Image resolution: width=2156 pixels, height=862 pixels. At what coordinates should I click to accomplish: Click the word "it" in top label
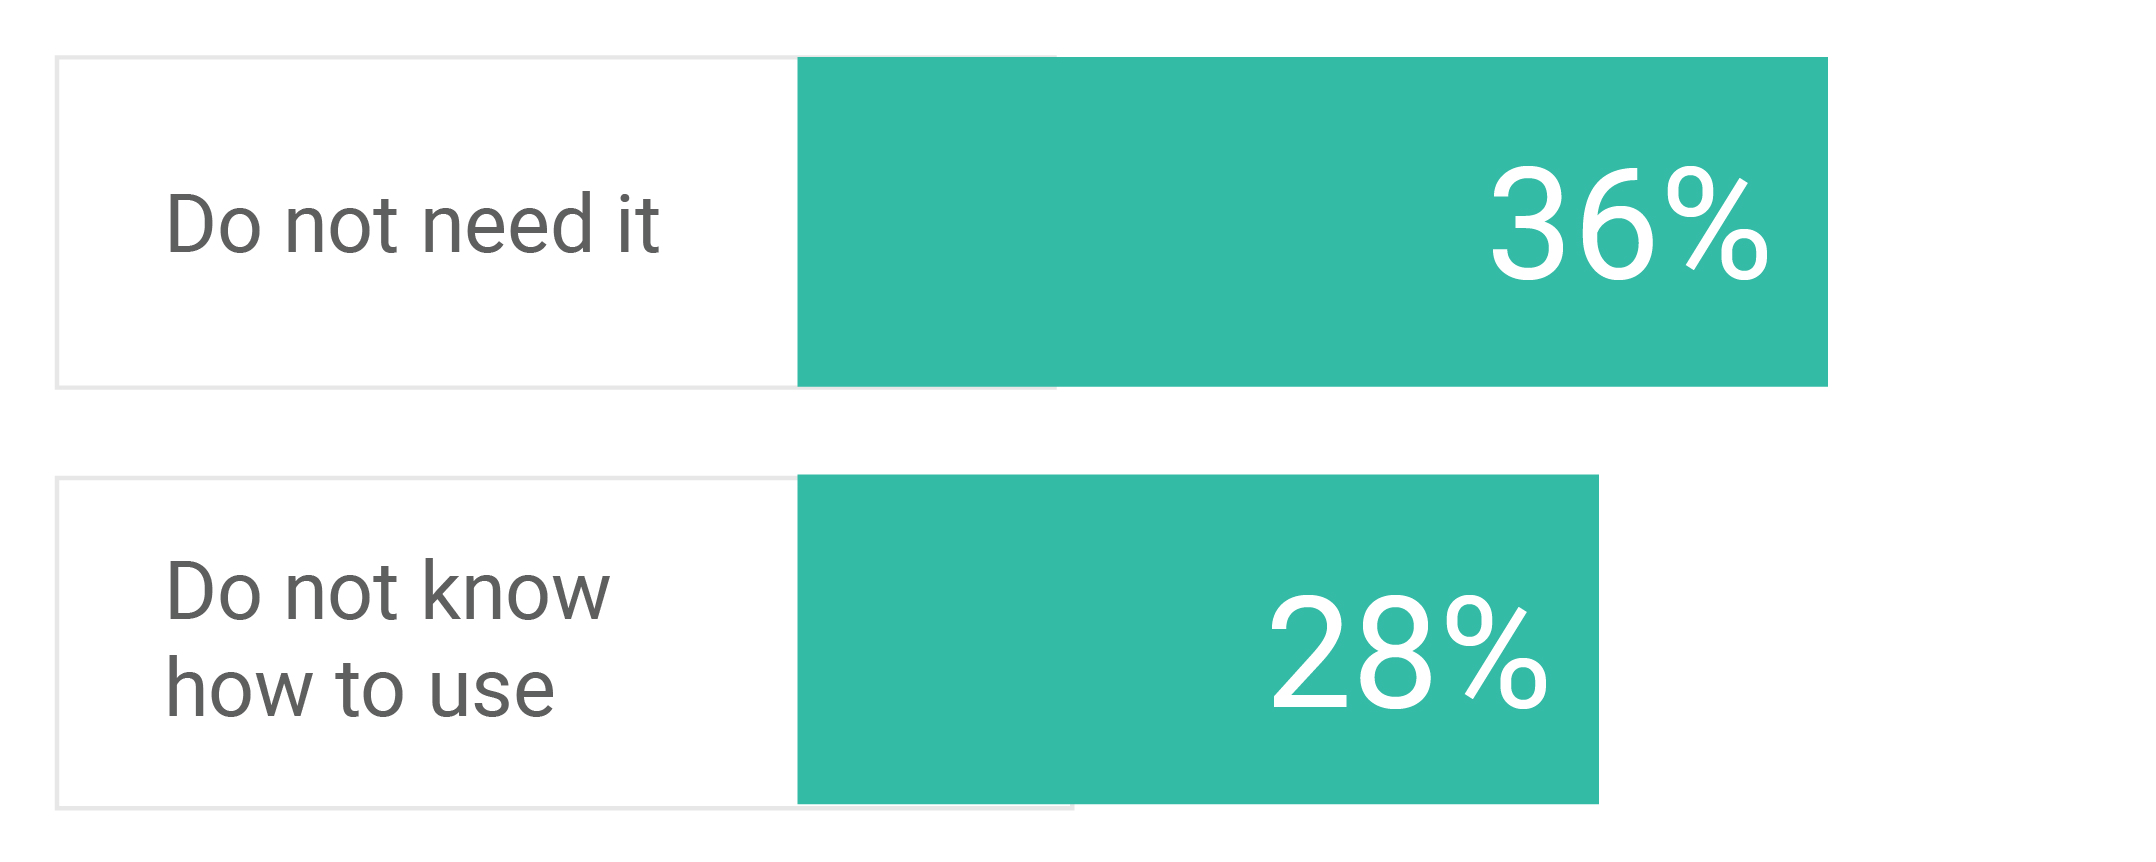coord(638,224)
